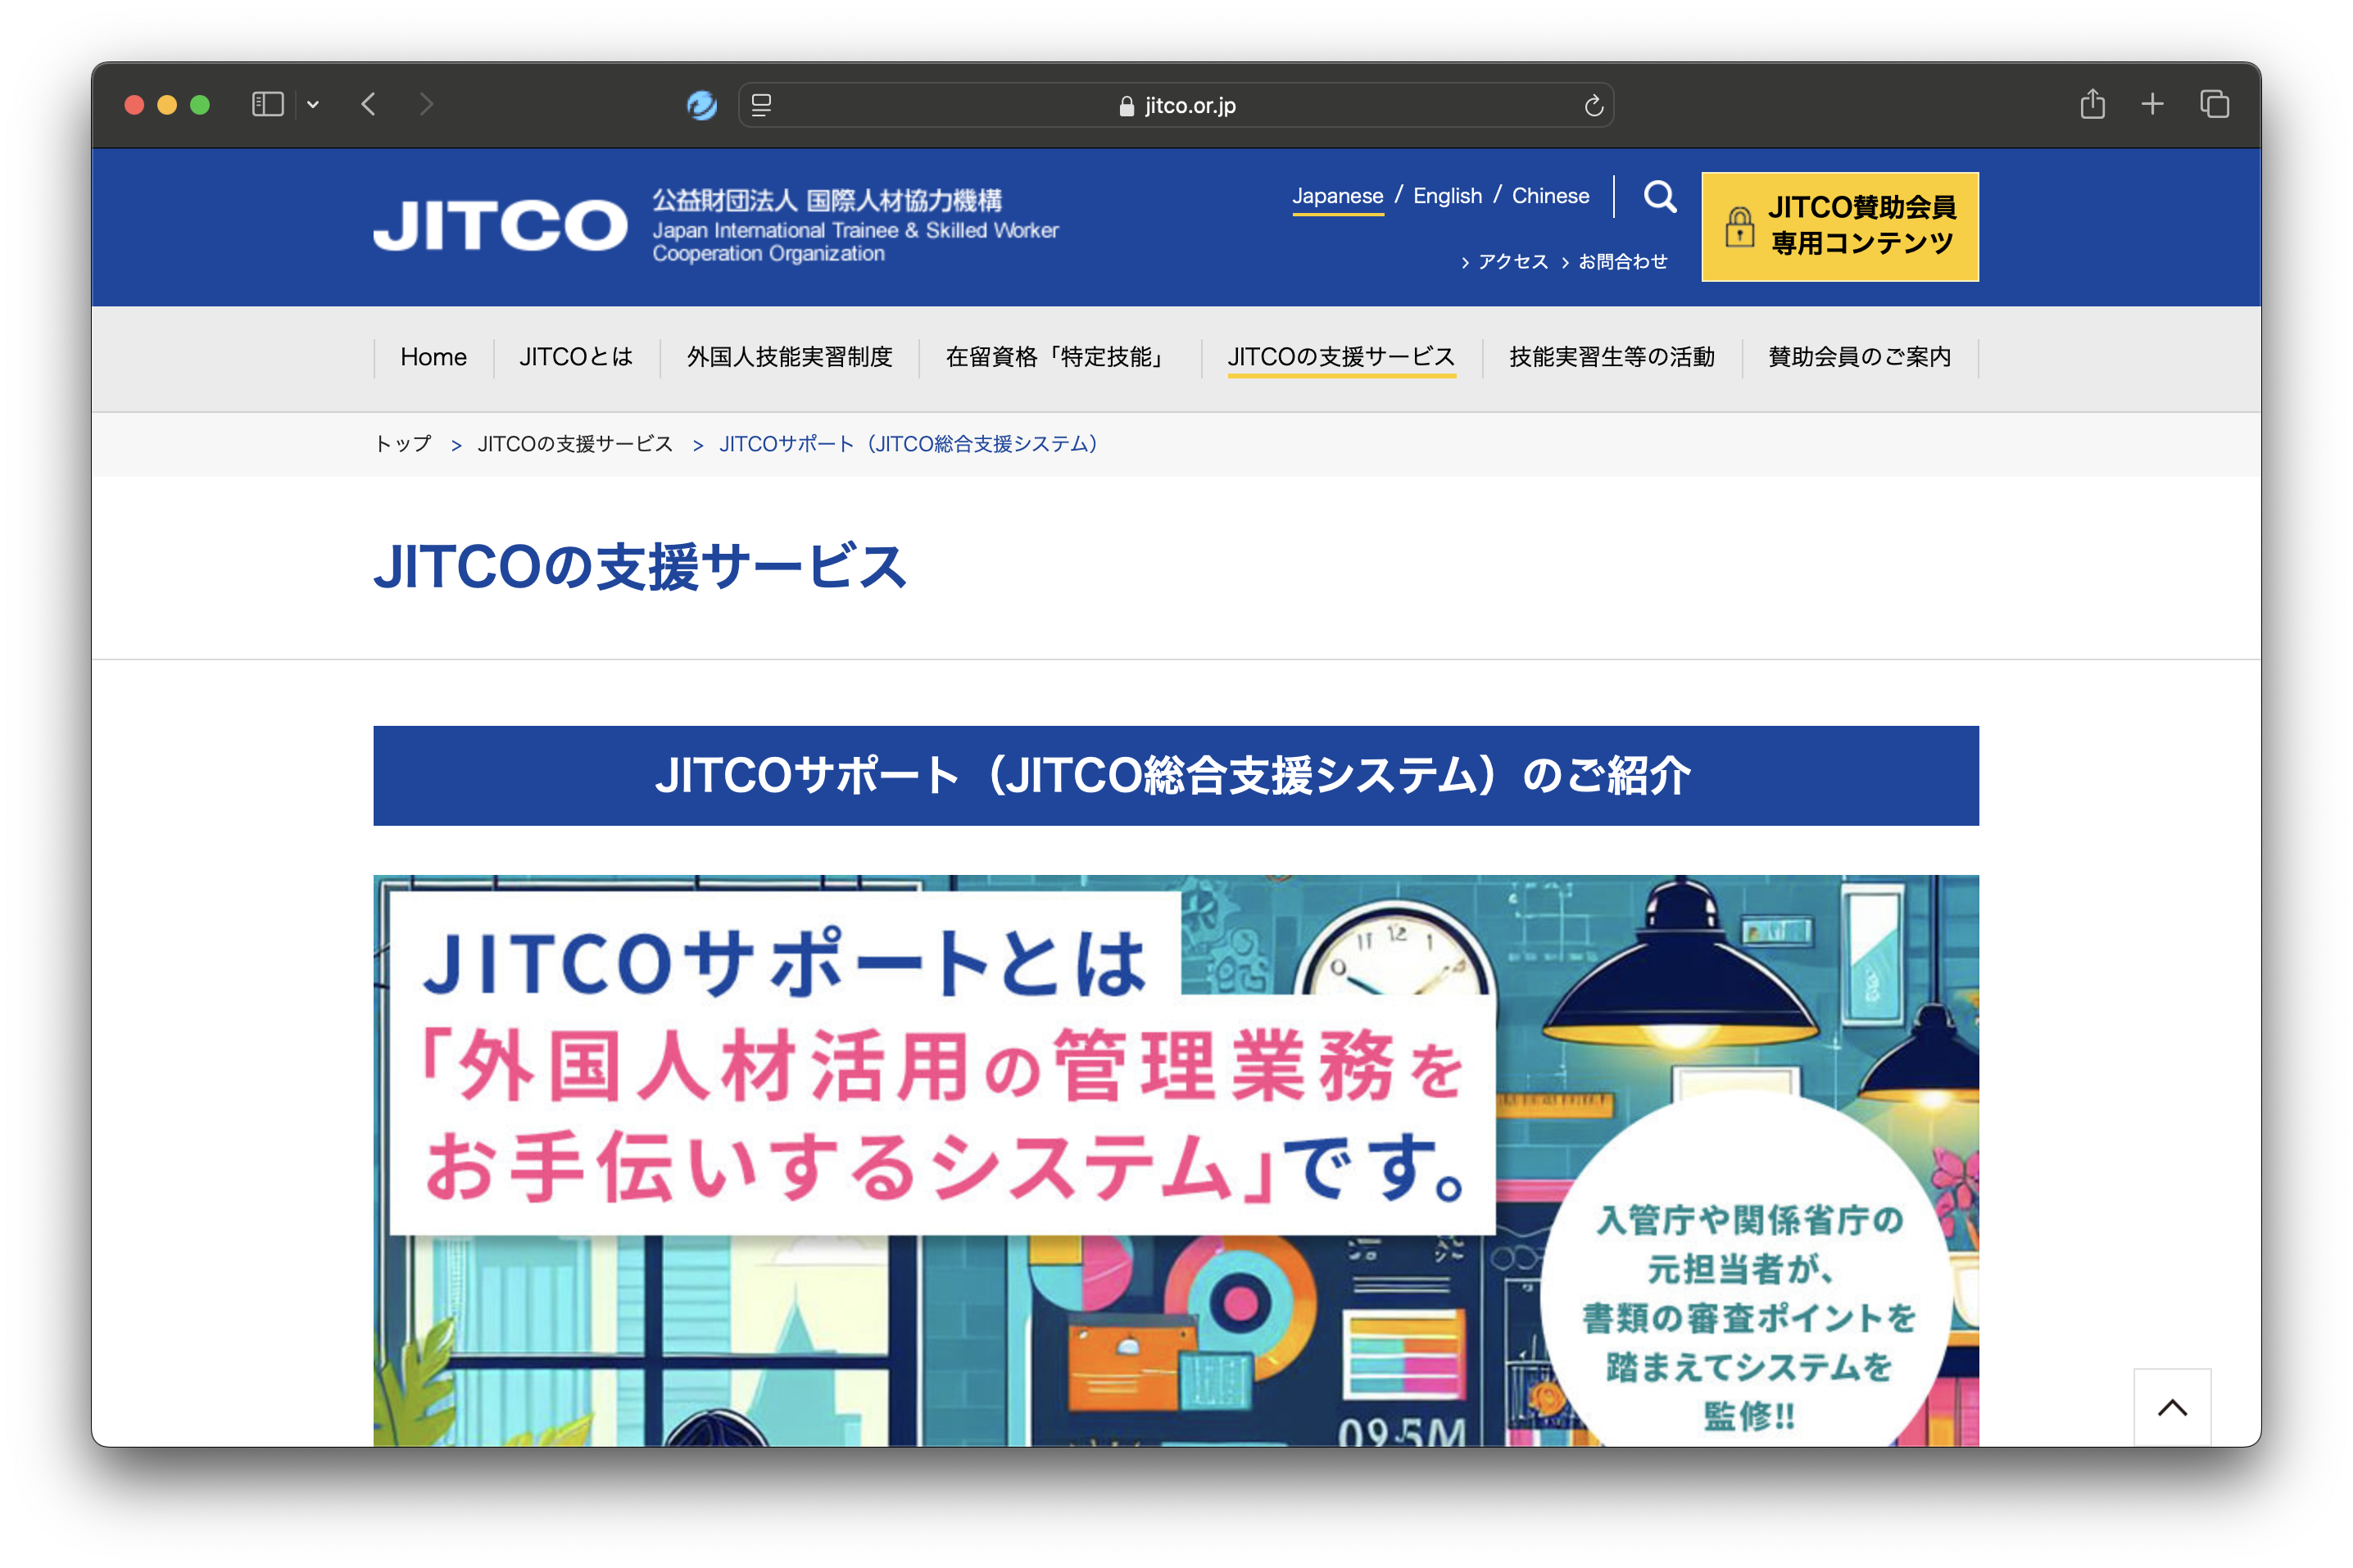Click トップ breadcrumb link
This screenshot has width=2353, height=1568.
click(x=403, y=443)
